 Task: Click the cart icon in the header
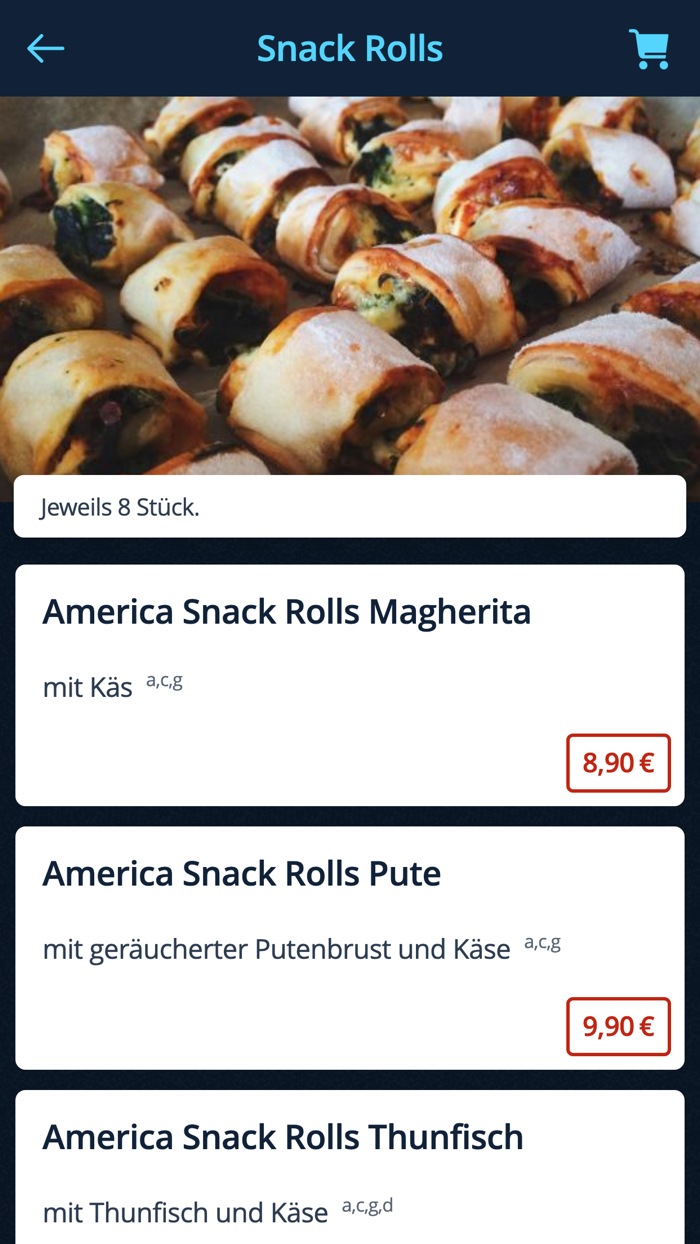(x=650, y=48)
